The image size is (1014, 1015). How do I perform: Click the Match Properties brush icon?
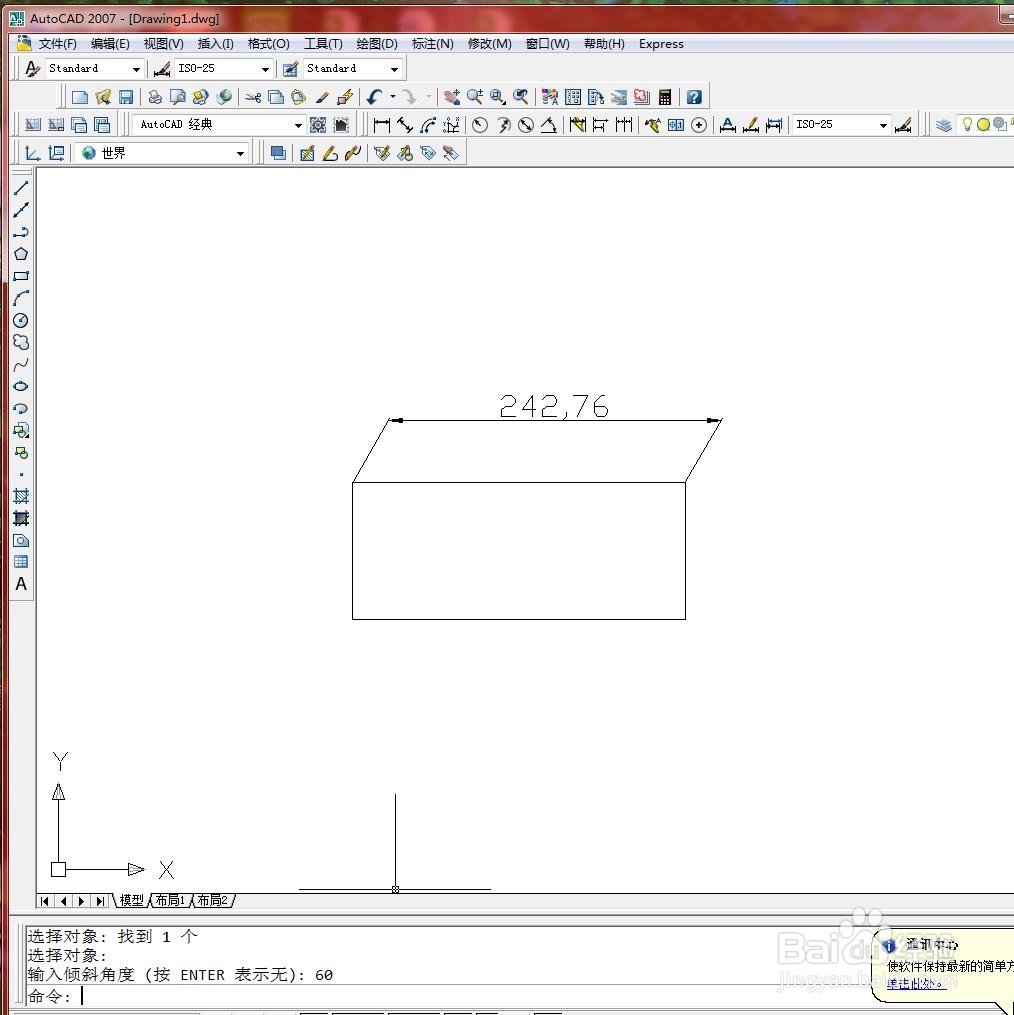tap(322, 97)
